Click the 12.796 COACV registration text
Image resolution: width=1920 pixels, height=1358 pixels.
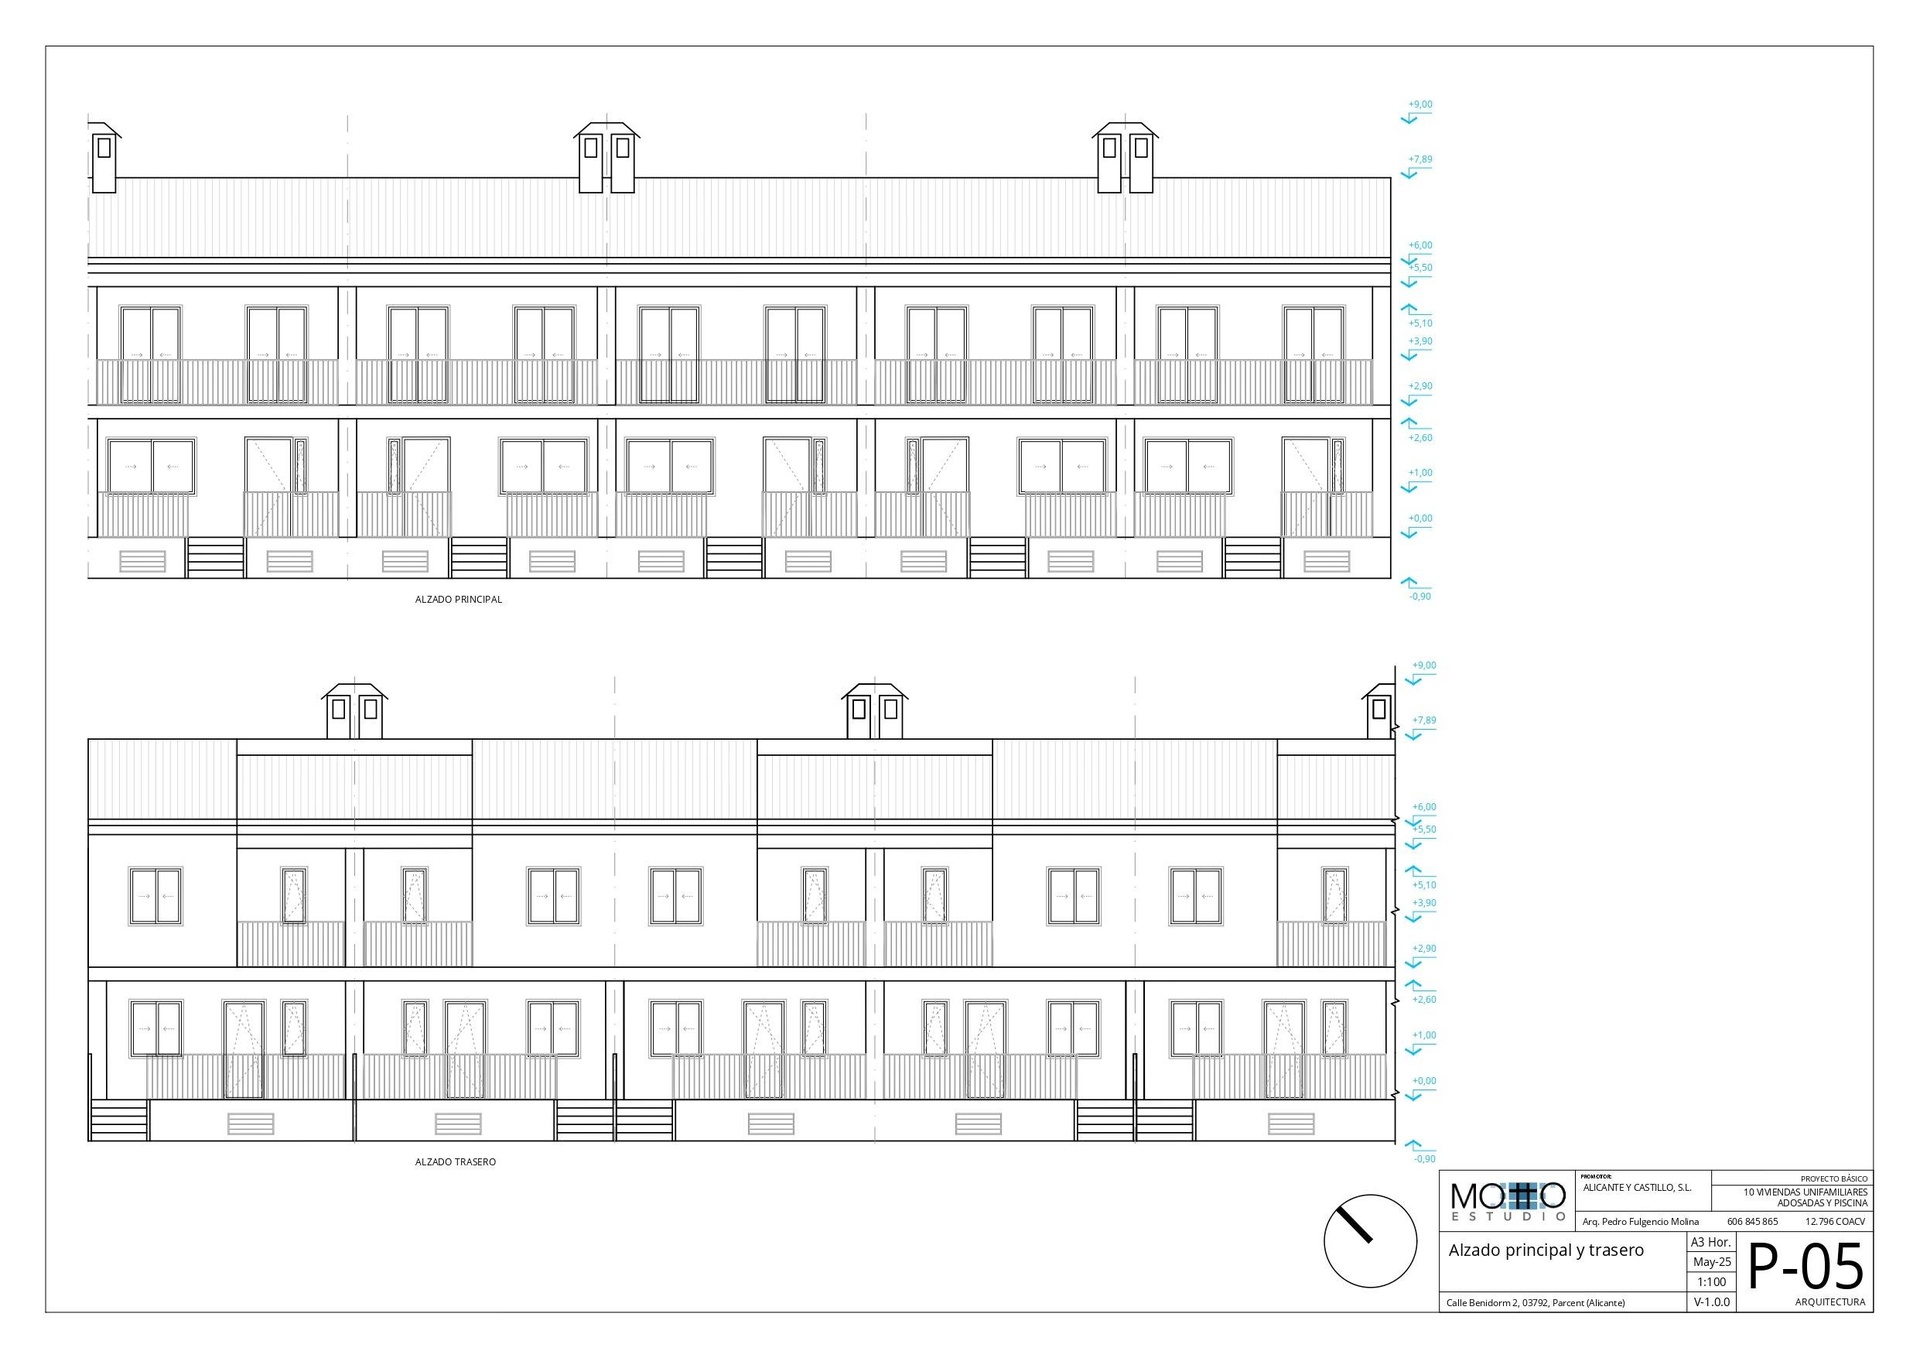coord(1834,1222)
